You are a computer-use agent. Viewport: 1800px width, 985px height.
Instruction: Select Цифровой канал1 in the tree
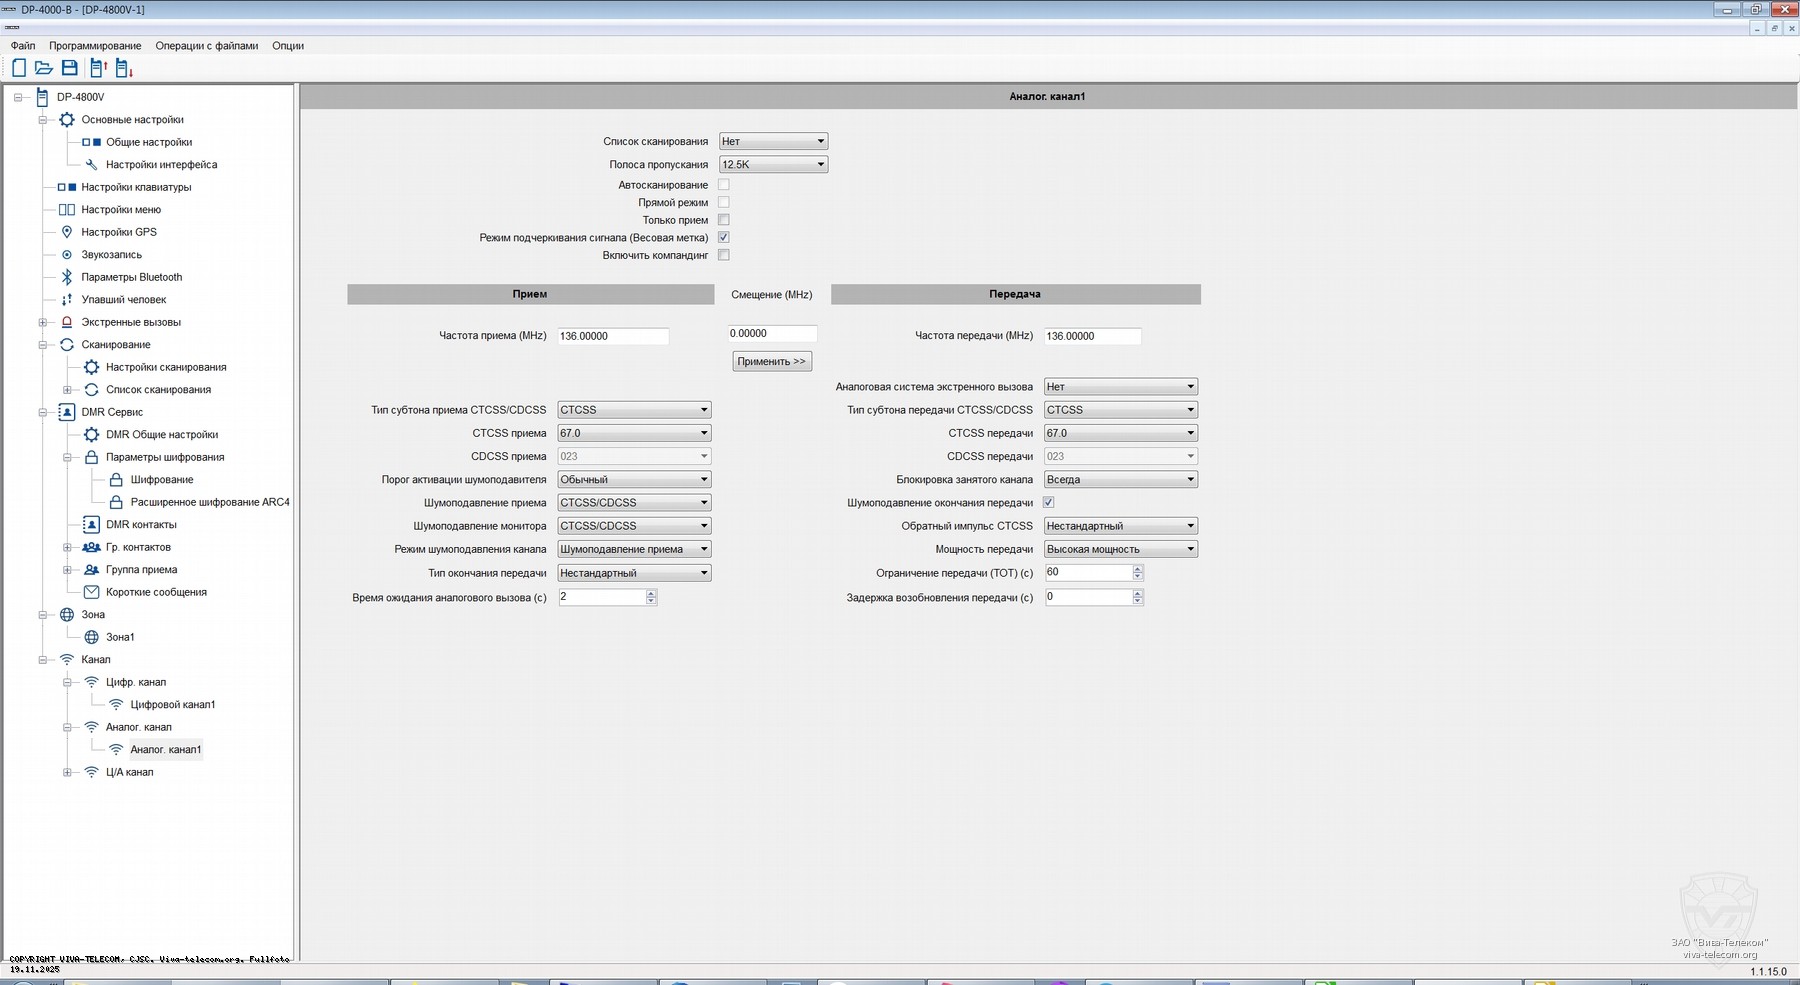click(x=172, y=705)
